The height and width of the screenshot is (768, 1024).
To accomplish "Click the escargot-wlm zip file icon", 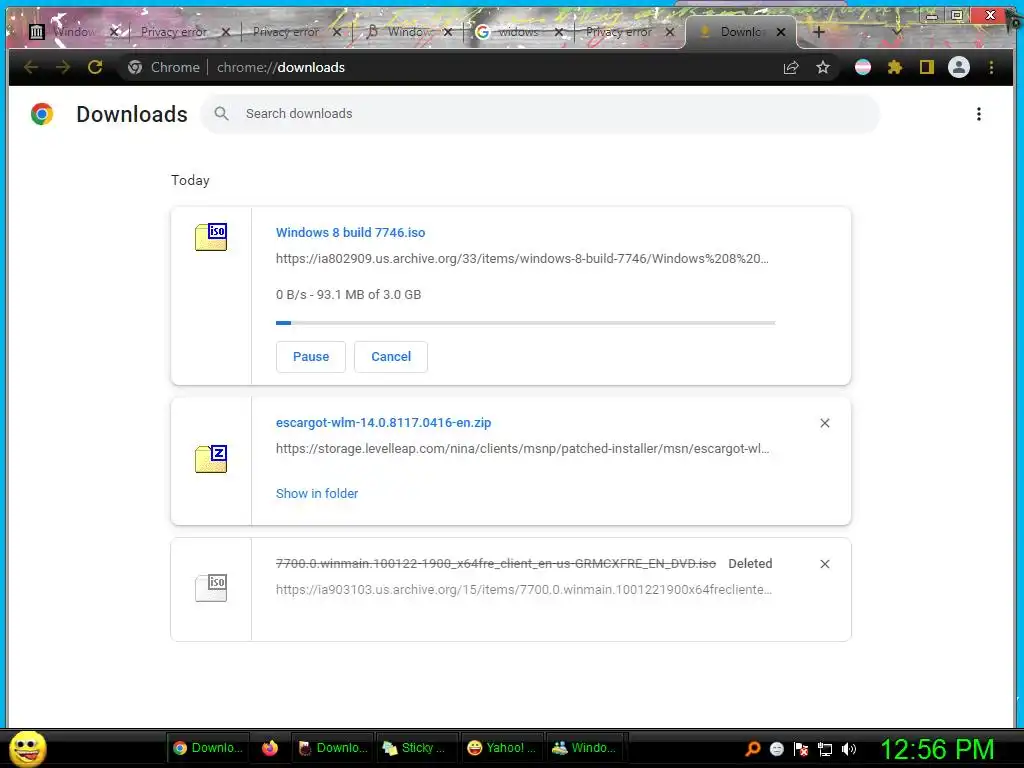I will (211, 459).
